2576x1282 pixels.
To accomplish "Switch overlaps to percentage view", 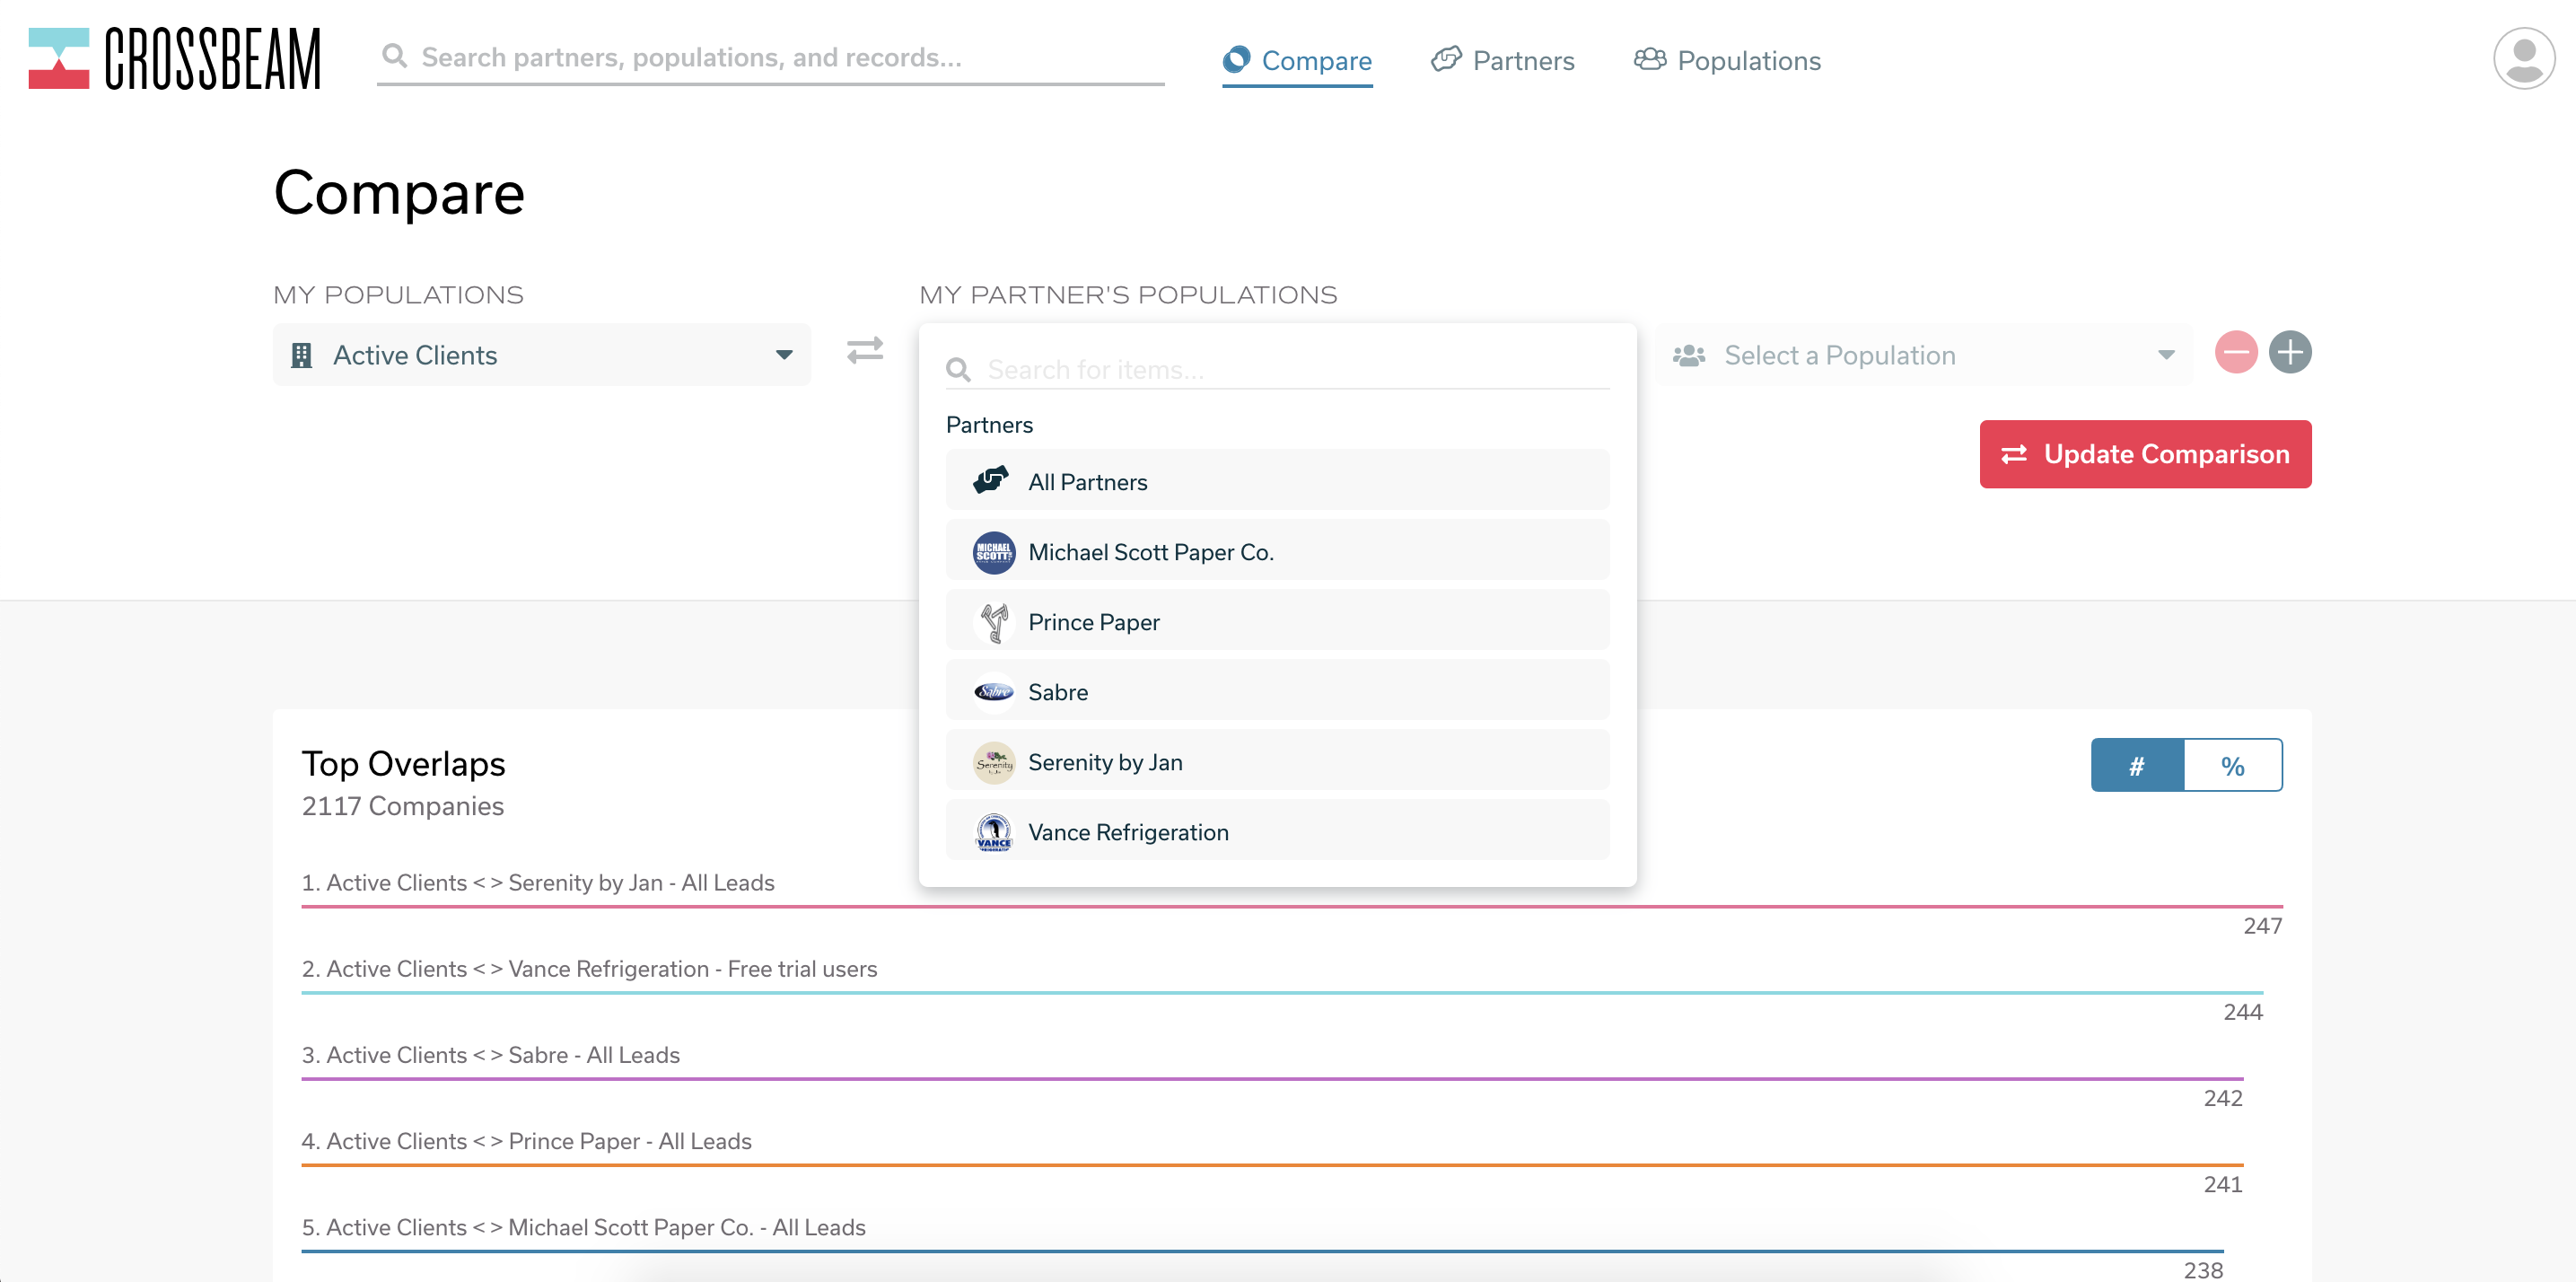I will tap(2232, 766).
